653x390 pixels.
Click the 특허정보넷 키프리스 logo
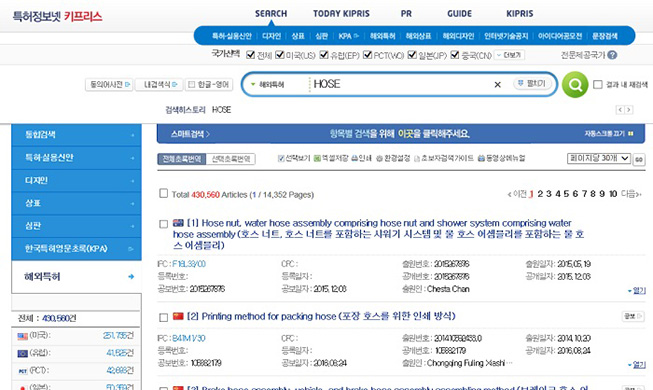[57, 17]
